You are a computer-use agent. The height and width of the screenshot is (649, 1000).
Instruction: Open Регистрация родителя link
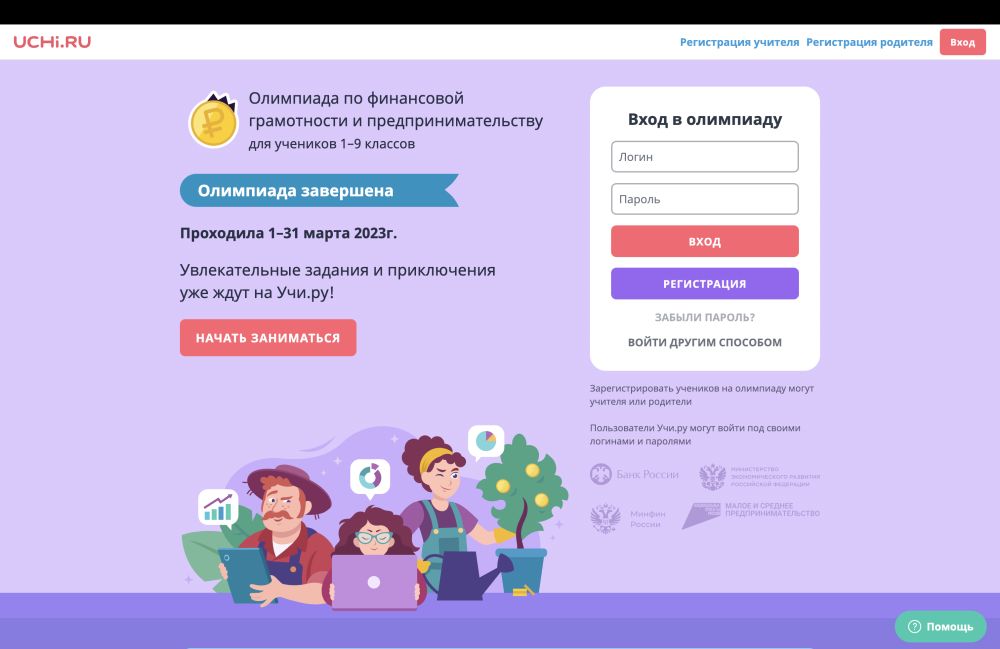[x=869, y=42]
